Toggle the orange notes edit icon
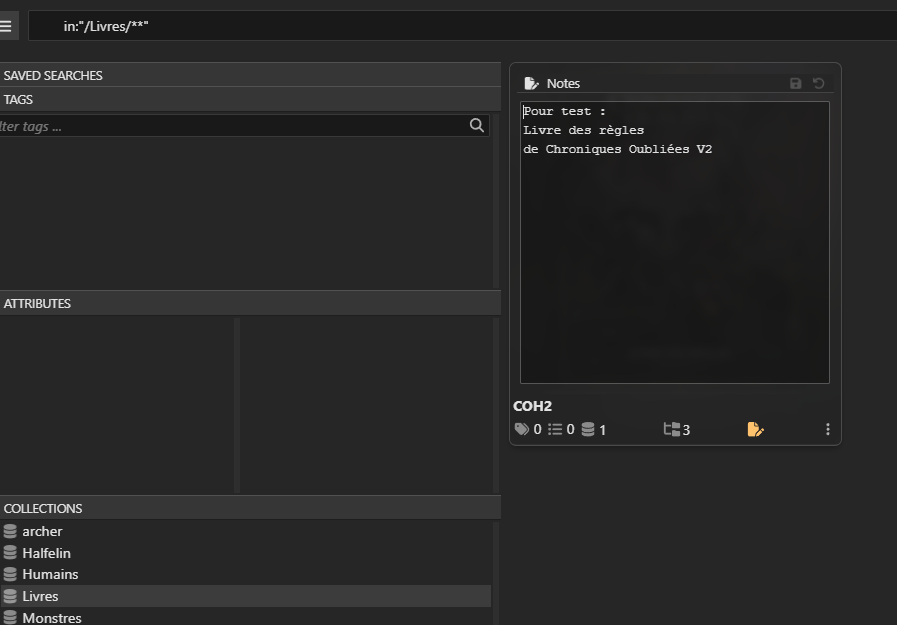Image resolution: width=897 pixels, height=625 pixels. (x=755, y=429)
